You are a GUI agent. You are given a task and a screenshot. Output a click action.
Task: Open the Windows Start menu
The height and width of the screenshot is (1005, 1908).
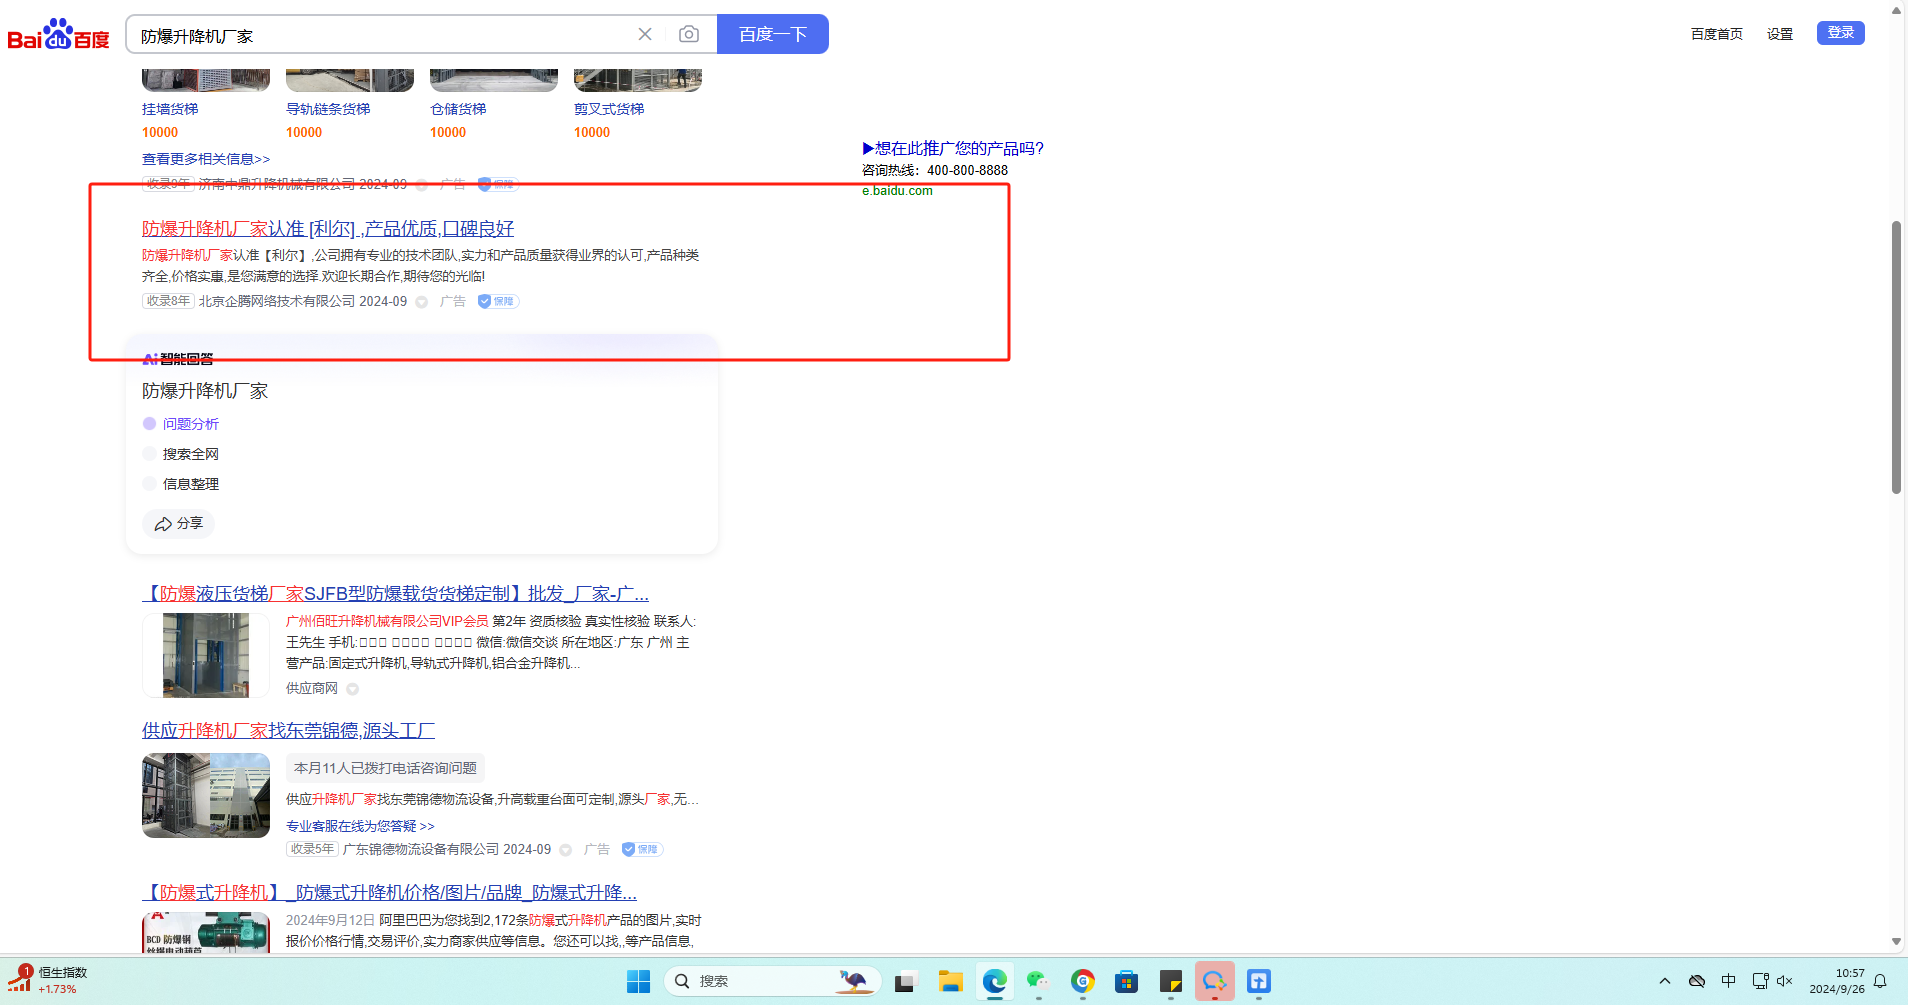[x=638, y=981]
